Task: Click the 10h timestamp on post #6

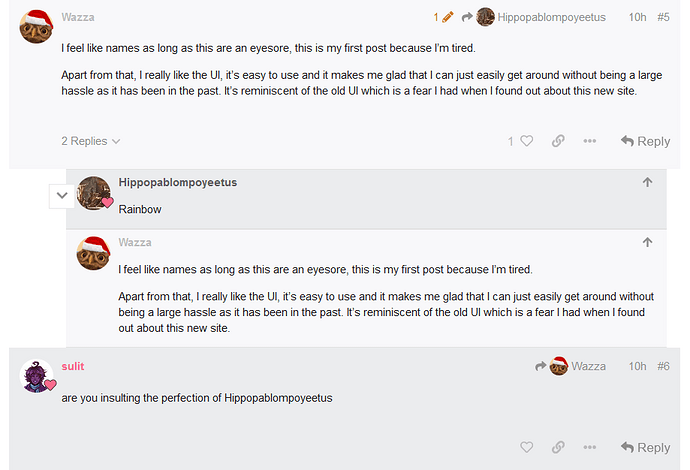Action: point(637,367)
